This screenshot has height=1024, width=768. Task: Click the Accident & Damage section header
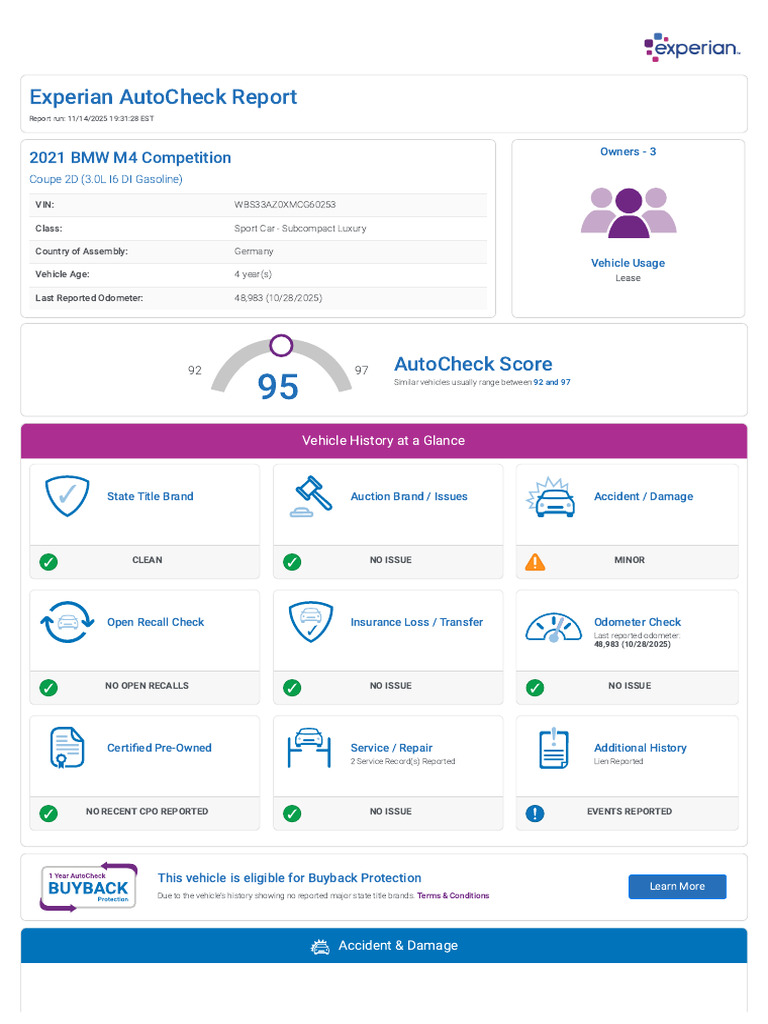[384, 946]
